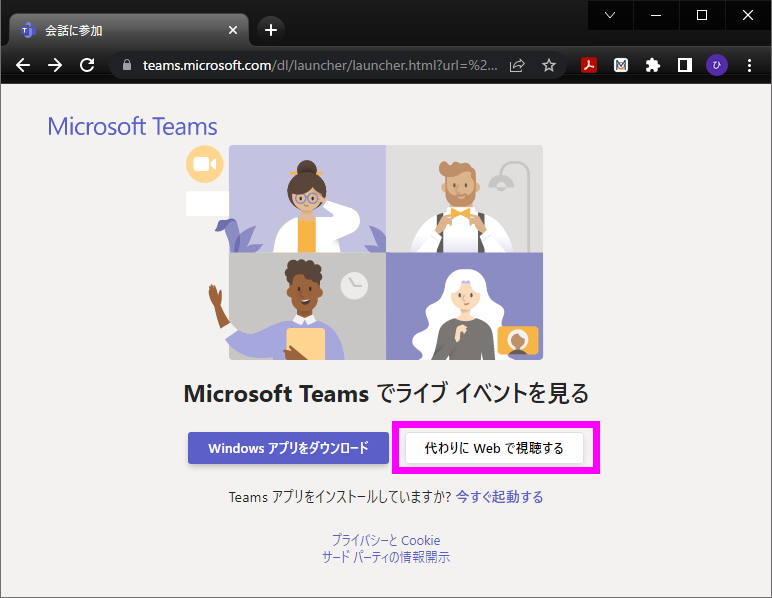
Task: Go forward to the next page
Action: (55, 65)
